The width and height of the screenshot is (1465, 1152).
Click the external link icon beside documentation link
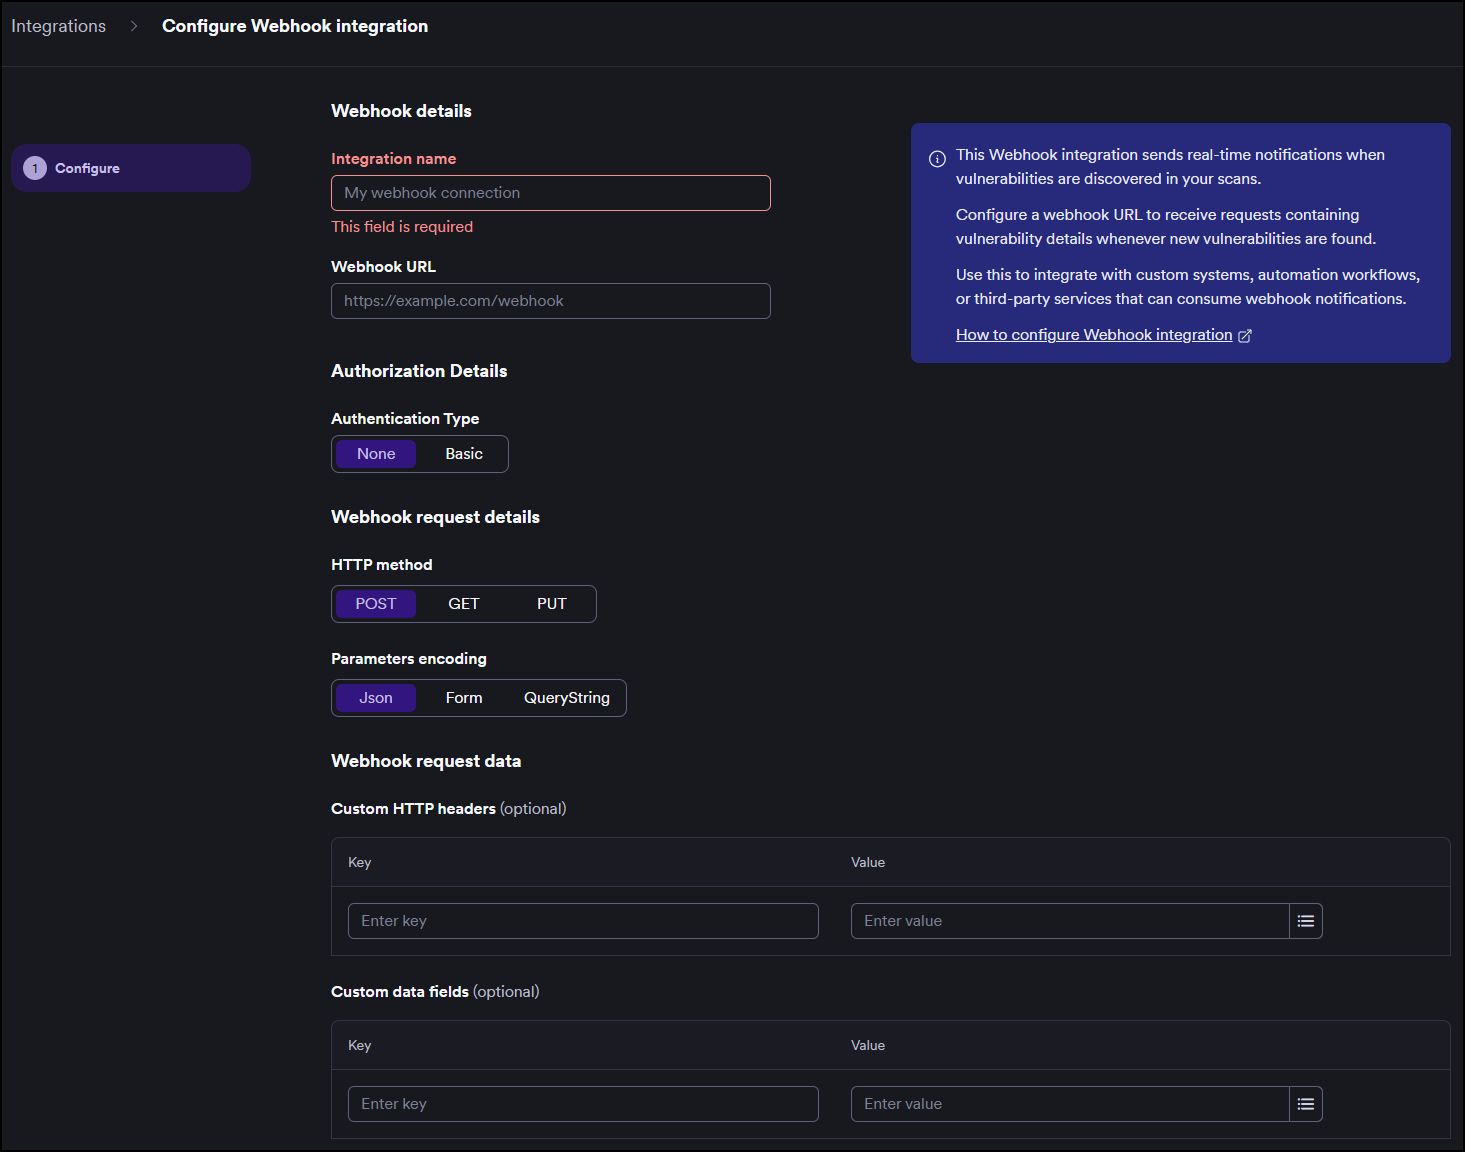[x=1245, y=335]
